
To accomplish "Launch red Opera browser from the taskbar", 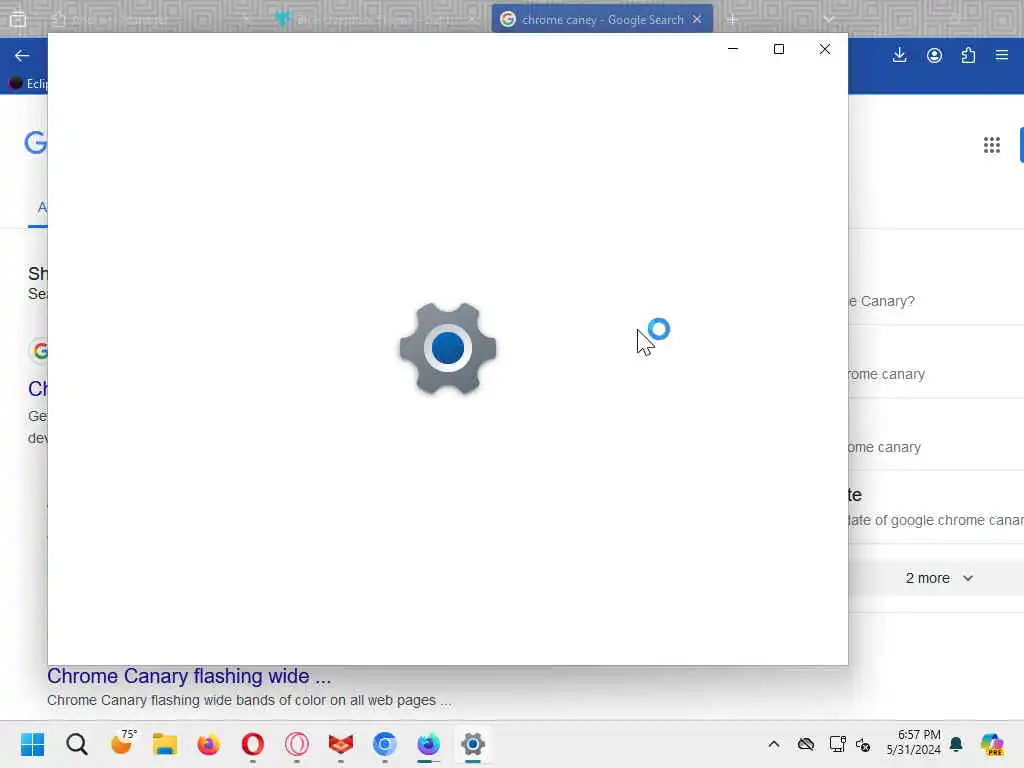I will coord(253,744).
